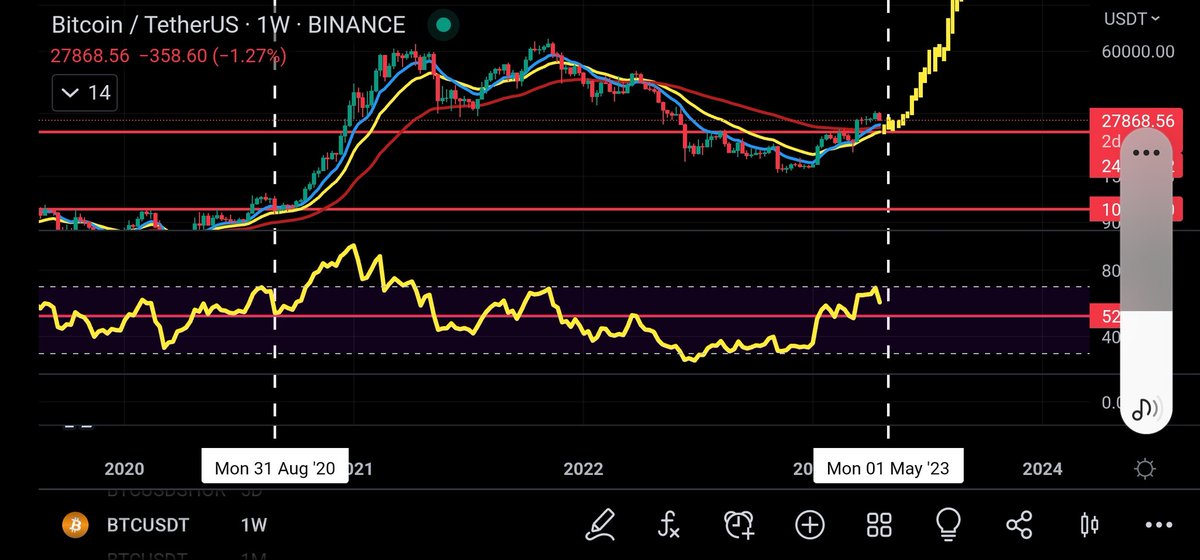Viewport: 1200px width, 560px height.
Task: Tap the 2020 time axis label
Action: point(124,469)
